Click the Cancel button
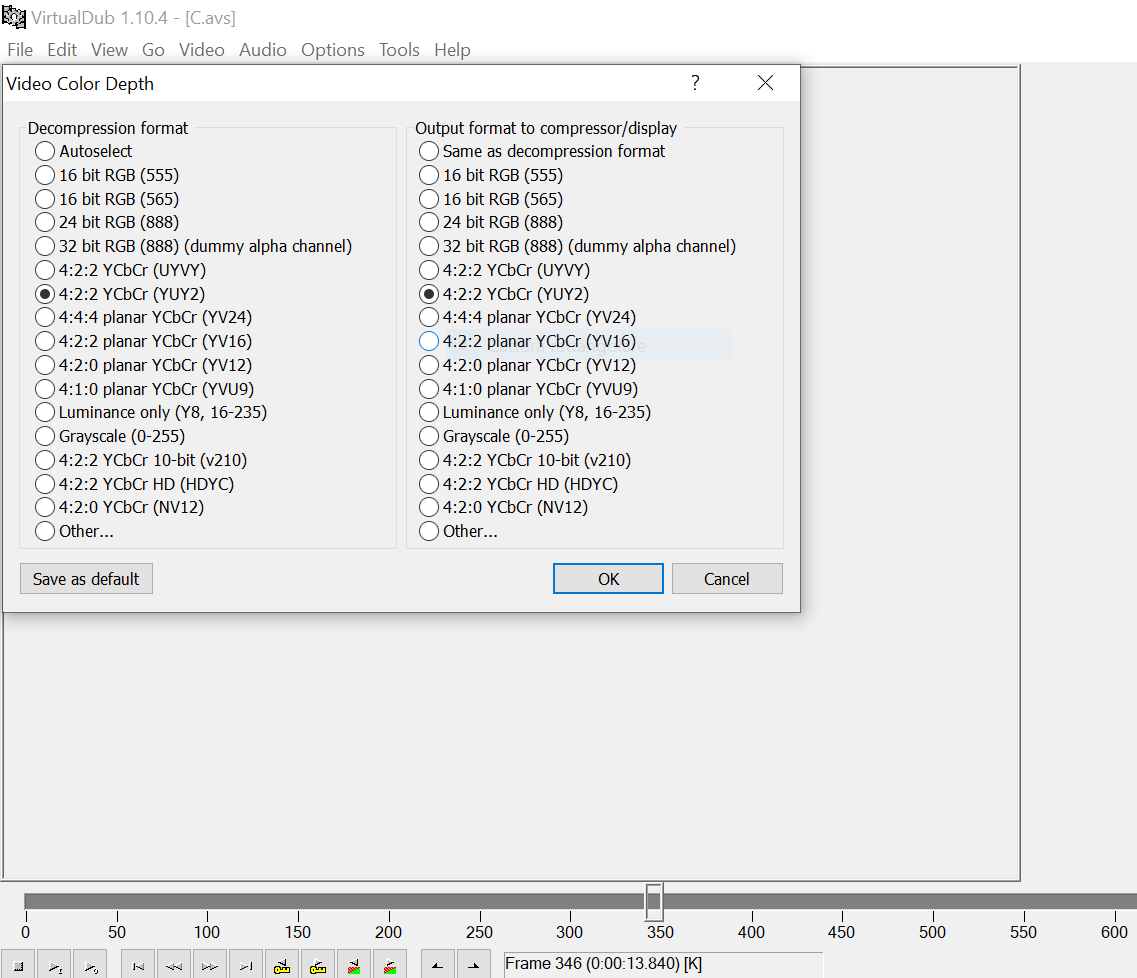 click(727, 579)
